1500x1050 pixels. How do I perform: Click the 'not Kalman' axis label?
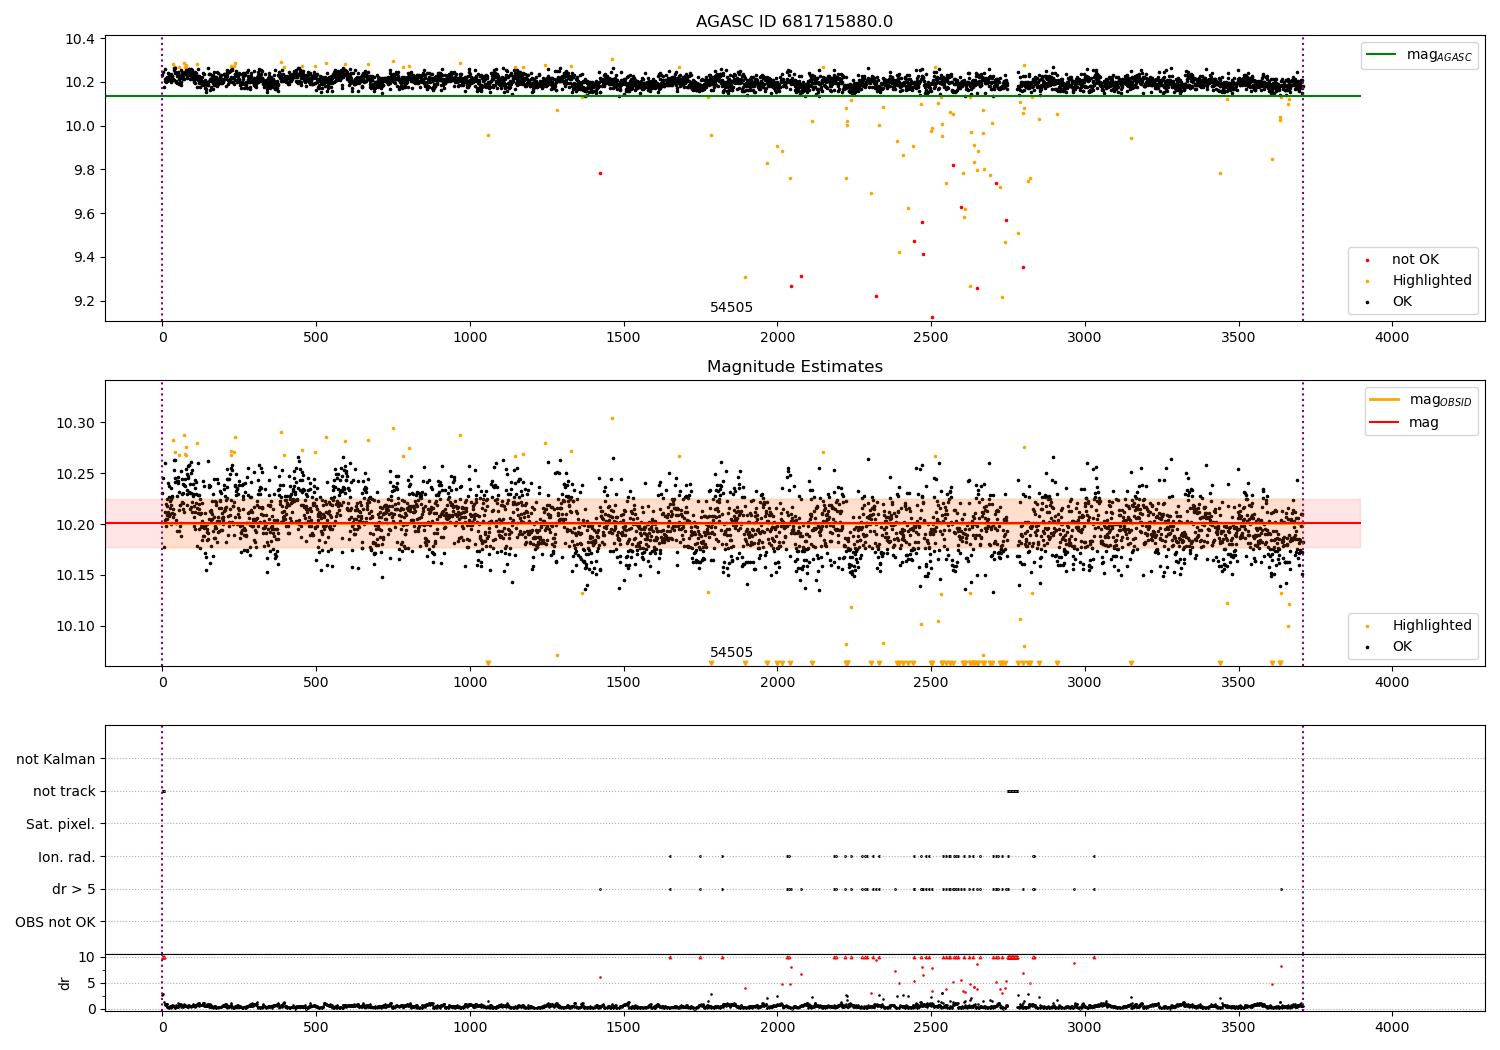click(56, 759)
